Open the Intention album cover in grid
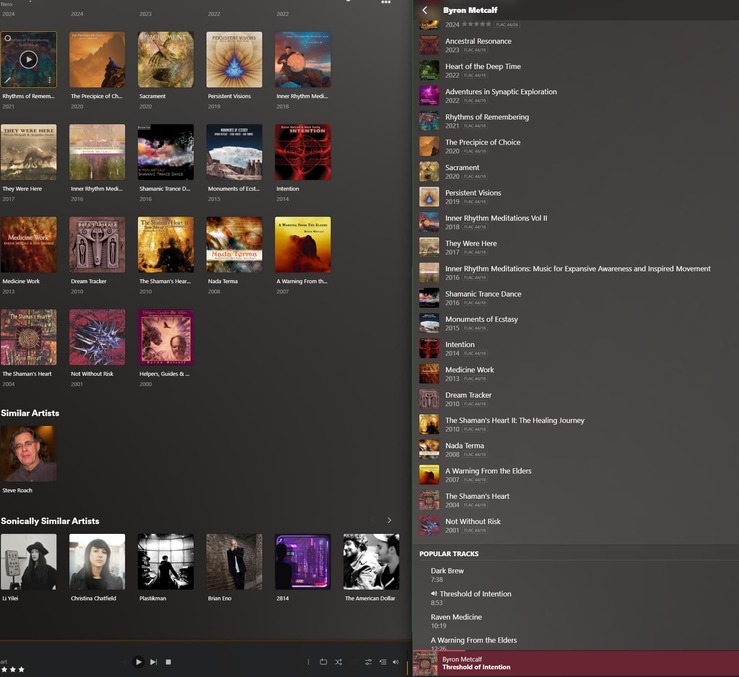The image size is (739, 677). coord(303,152)
